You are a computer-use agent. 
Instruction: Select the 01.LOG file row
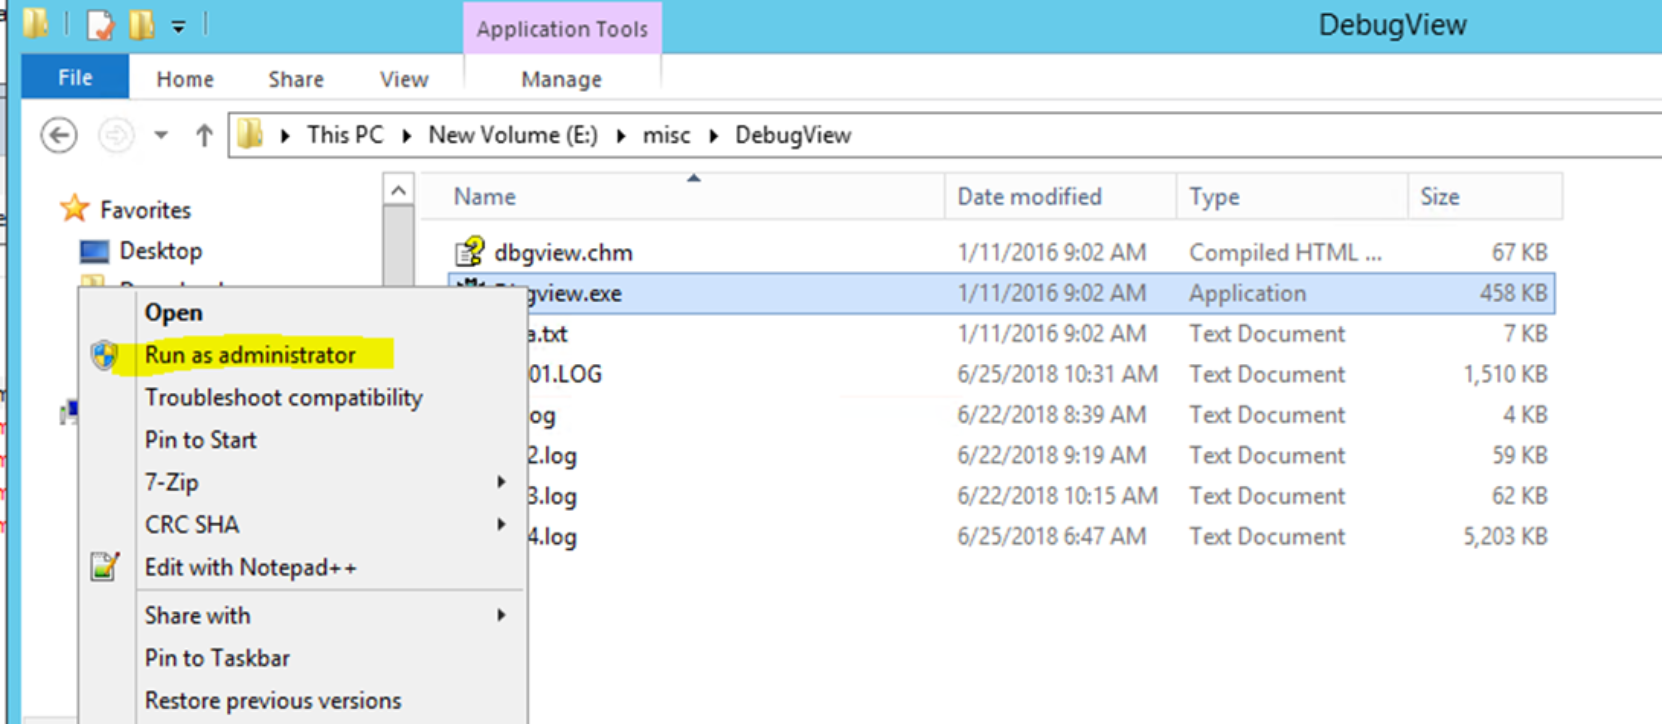pos(1001,374)
